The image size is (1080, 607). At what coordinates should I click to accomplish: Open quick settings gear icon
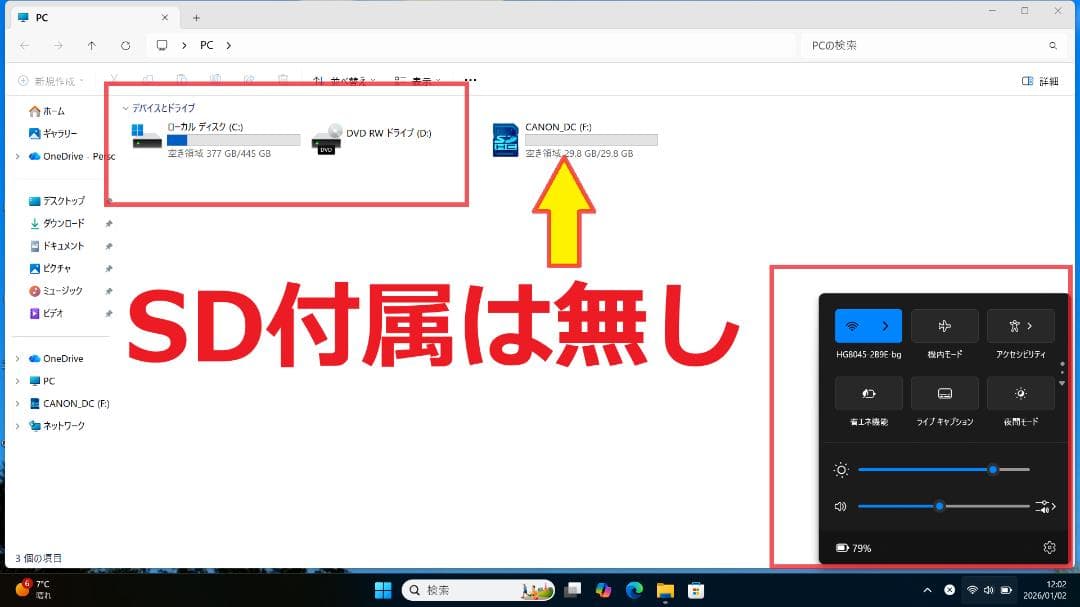point(1049,547)
